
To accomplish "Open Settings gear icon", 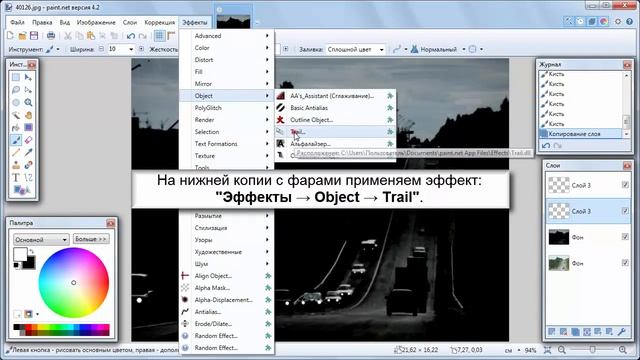I will pos(618,22).
